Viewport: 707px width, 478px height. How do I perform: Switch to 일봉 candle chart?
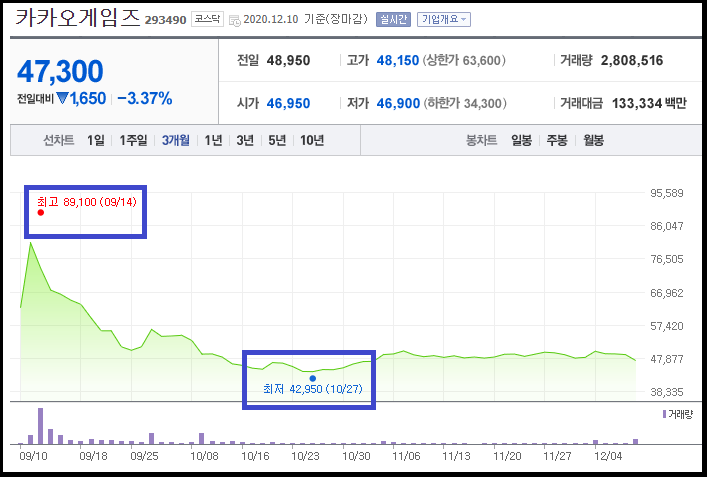[x=521, y=140]
